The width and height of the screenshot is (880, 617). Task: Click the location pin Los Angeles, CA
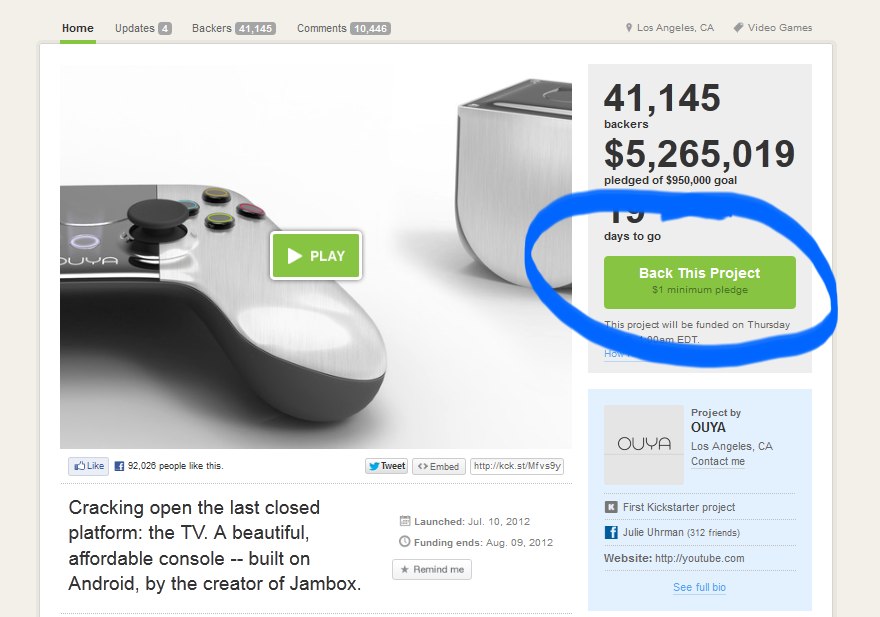[670, 28]
